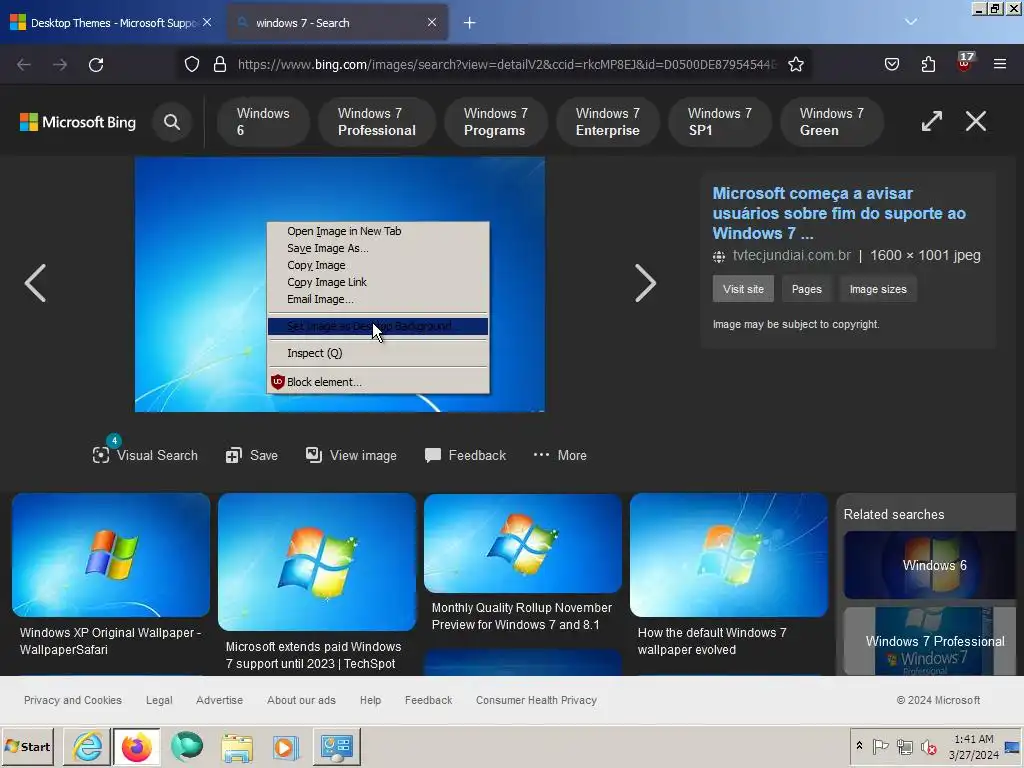Viewport: 1024px width, 768px height.
Task: Click the uBlock Origin toolbar icon
Action: tap(965, 63)
